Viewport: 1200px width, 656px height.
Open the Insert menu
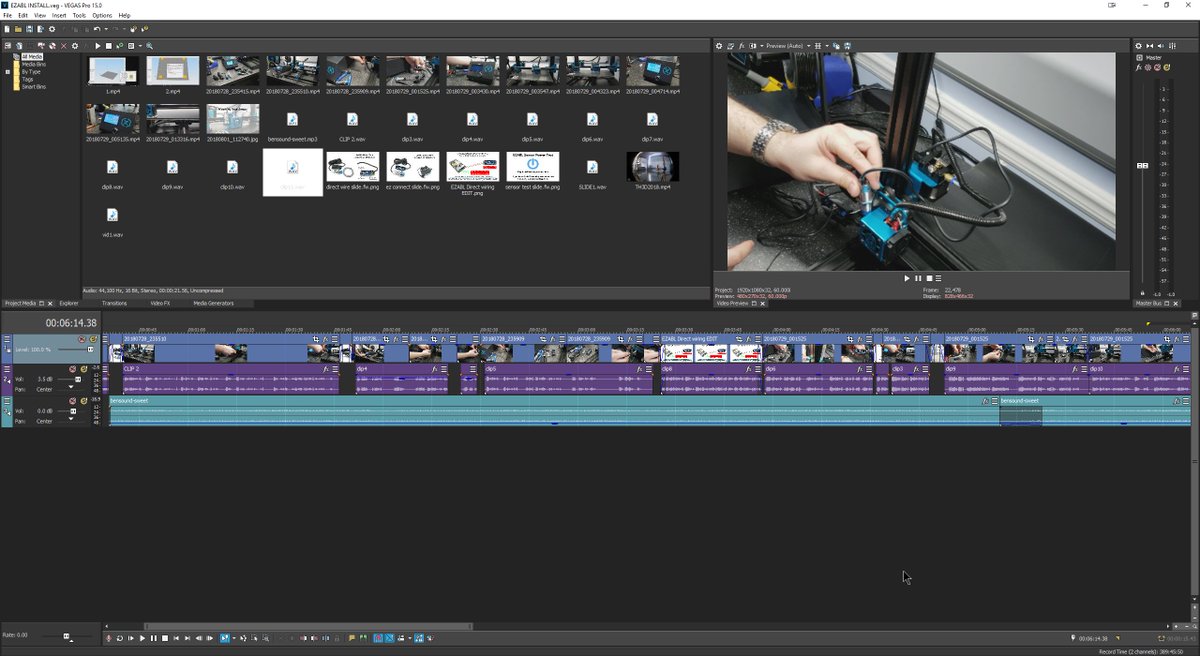click(x=59, y=15)
